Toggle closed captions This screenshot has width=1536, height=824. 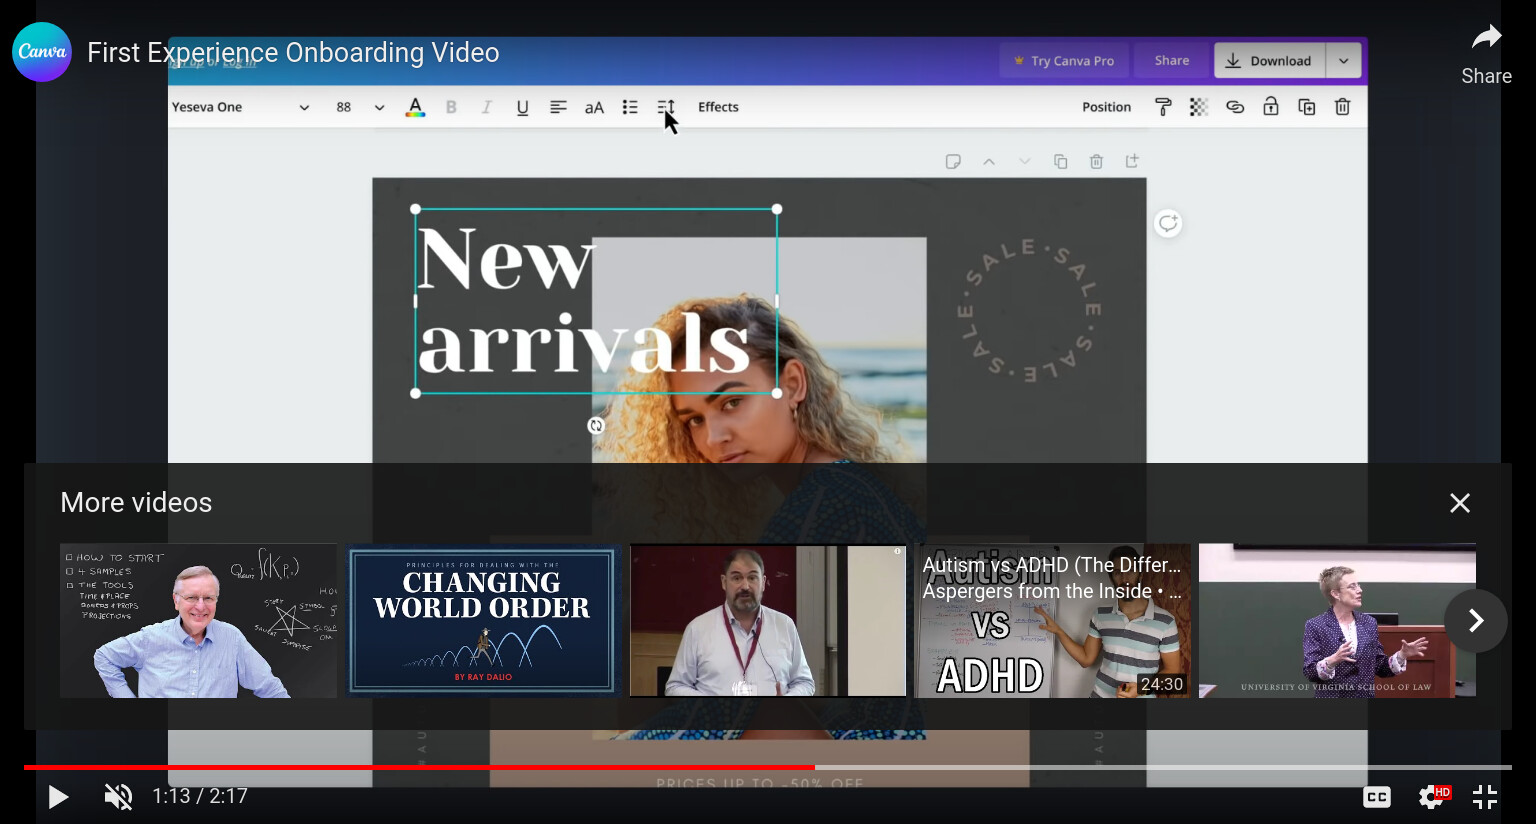[1377, 797]
